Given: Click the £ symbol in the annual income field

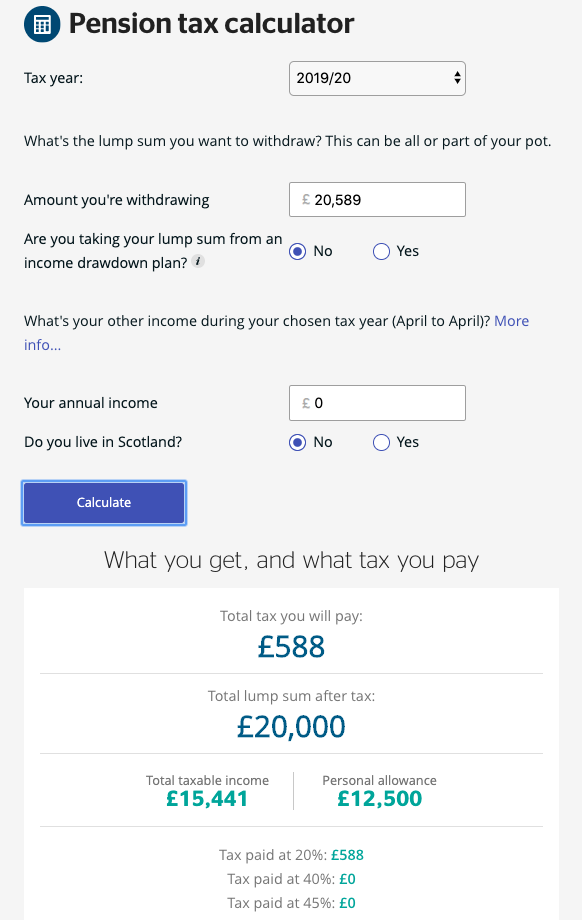Looking at the screenshot, I should coord(306,403).
